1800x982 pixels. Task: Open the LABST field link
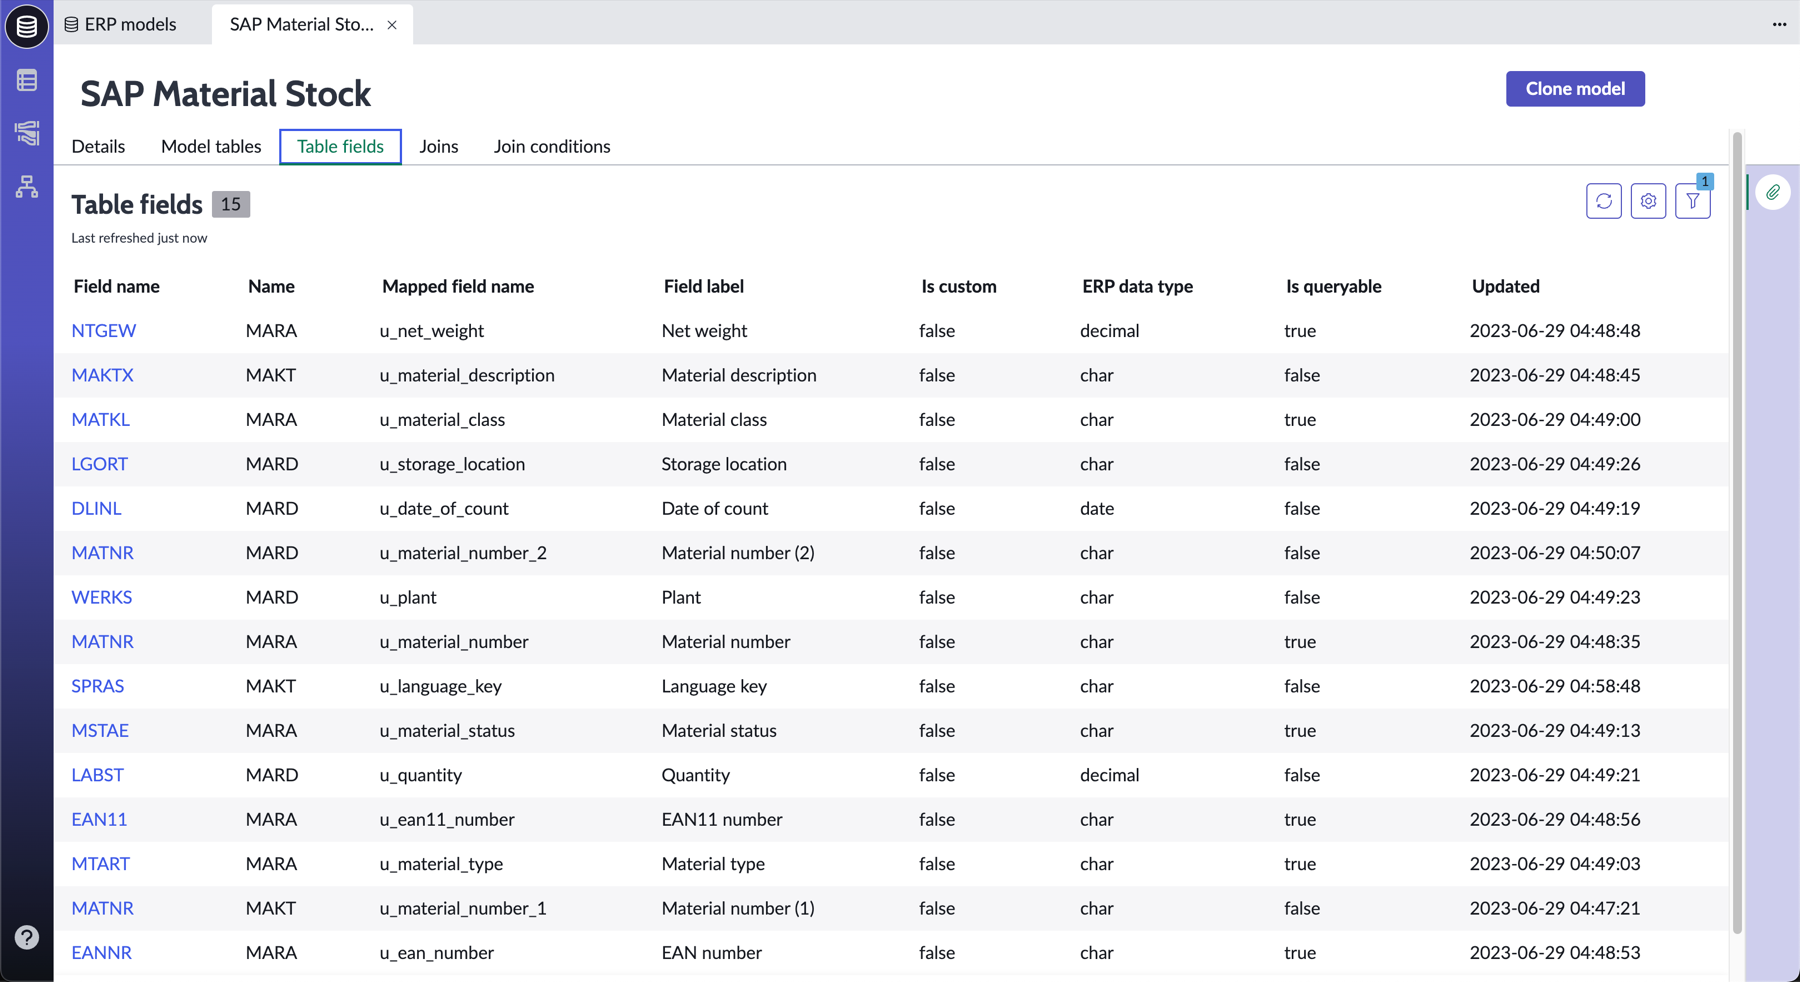click(97, 775)
